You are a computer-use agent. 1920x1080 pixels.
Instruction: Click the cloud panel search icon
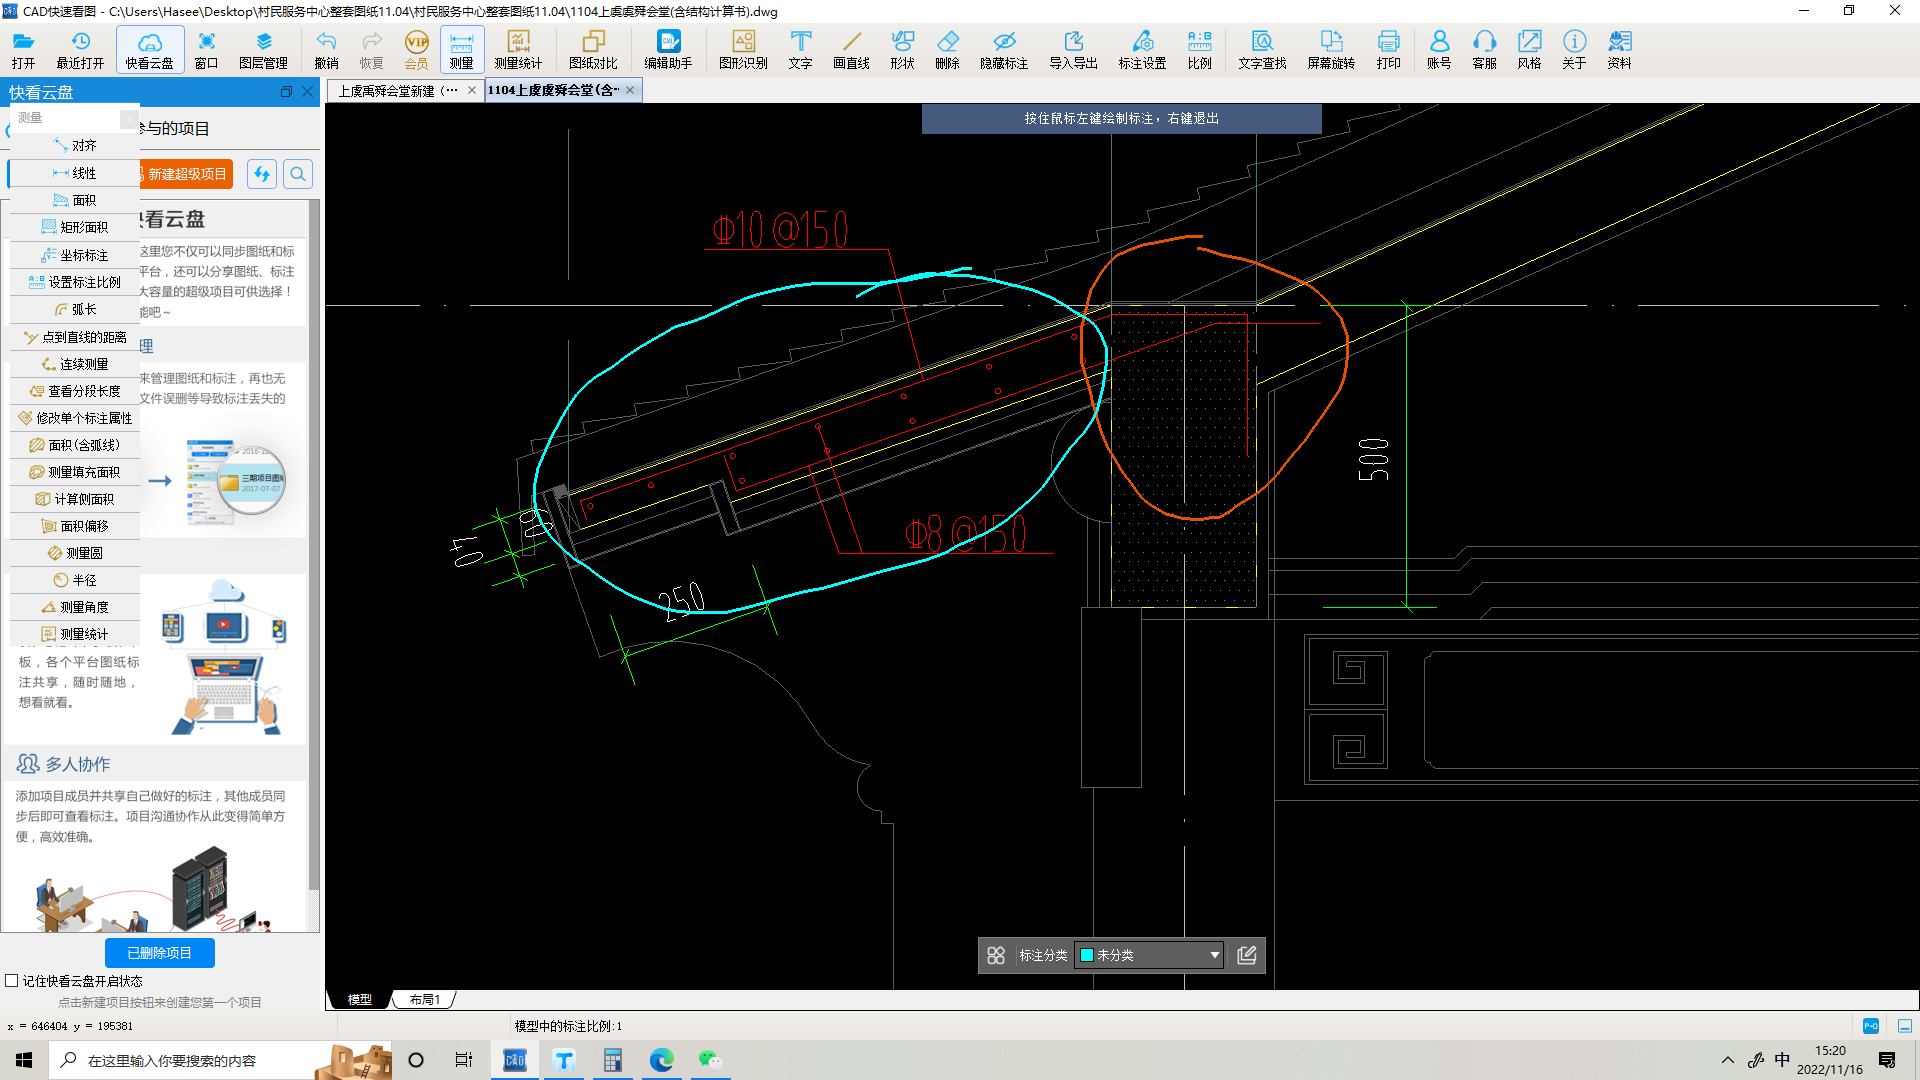coord(298,174)
